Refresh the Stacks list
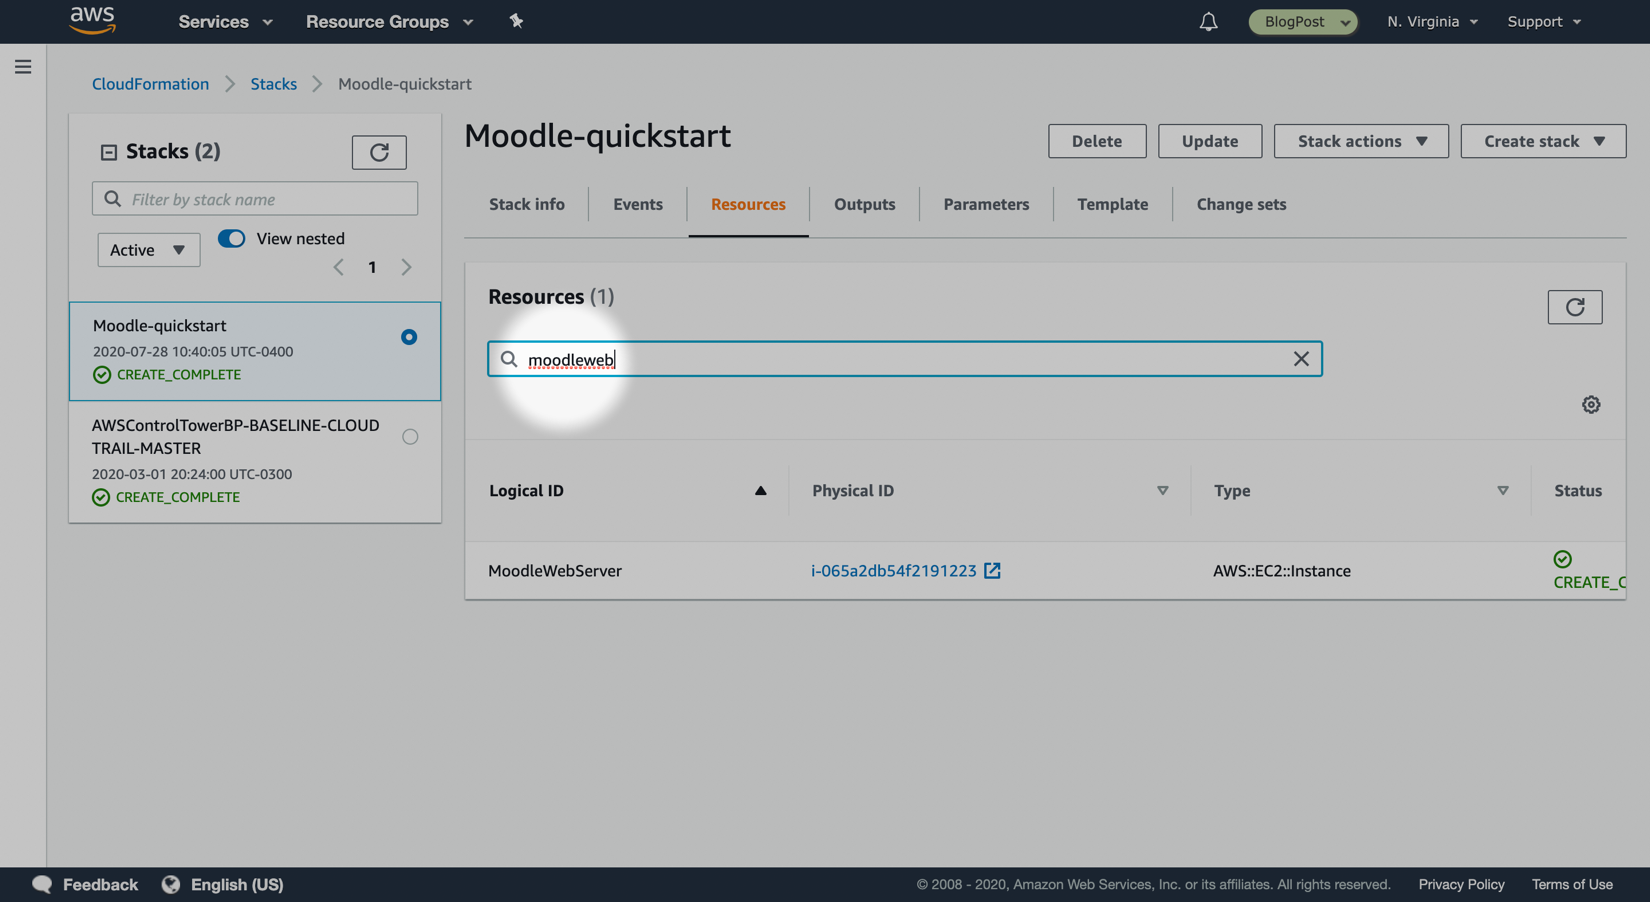Image resolution: width=1650 pixels, height=902 pixels. point(379,152)
